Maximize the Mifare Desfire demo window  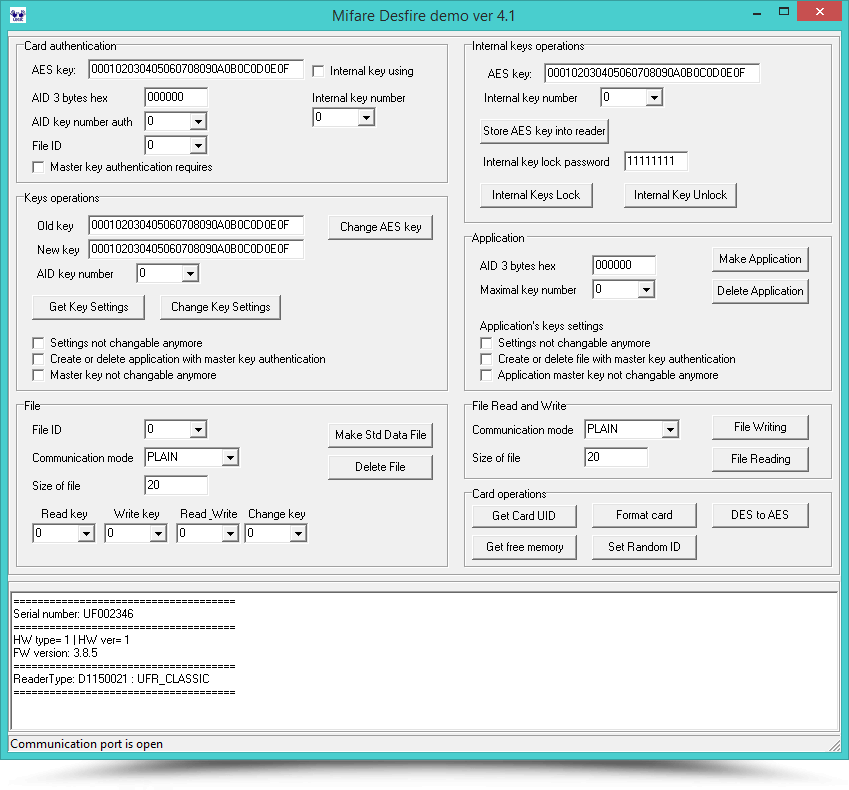[783, 12]
